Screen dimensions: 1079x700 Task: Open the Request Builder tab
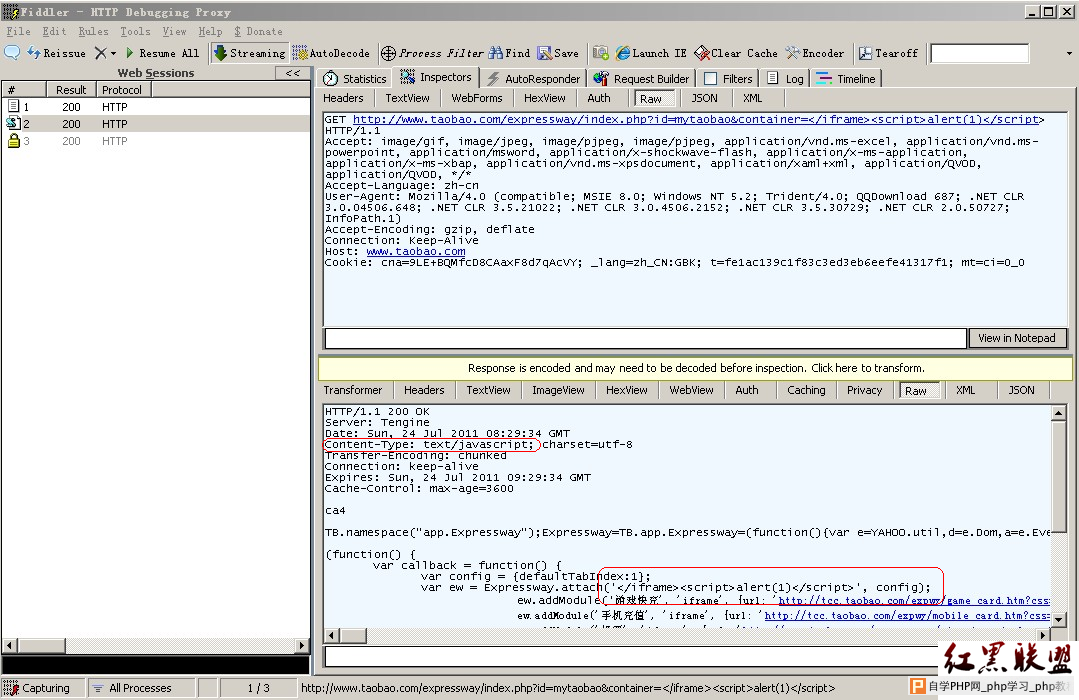click(x=641, y=78)
